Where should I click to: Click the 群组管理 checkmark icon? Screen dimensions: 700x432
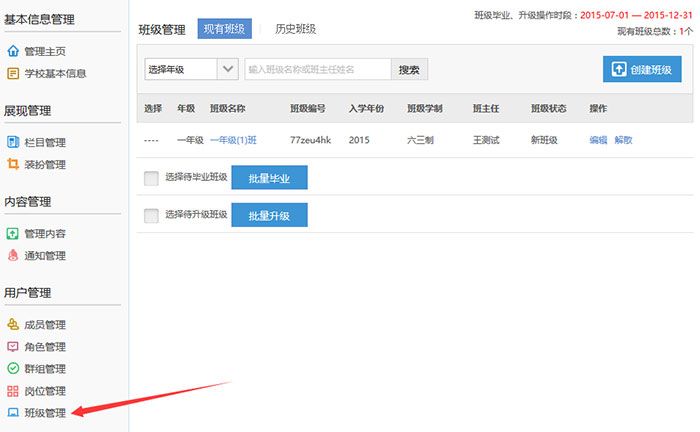13,369
